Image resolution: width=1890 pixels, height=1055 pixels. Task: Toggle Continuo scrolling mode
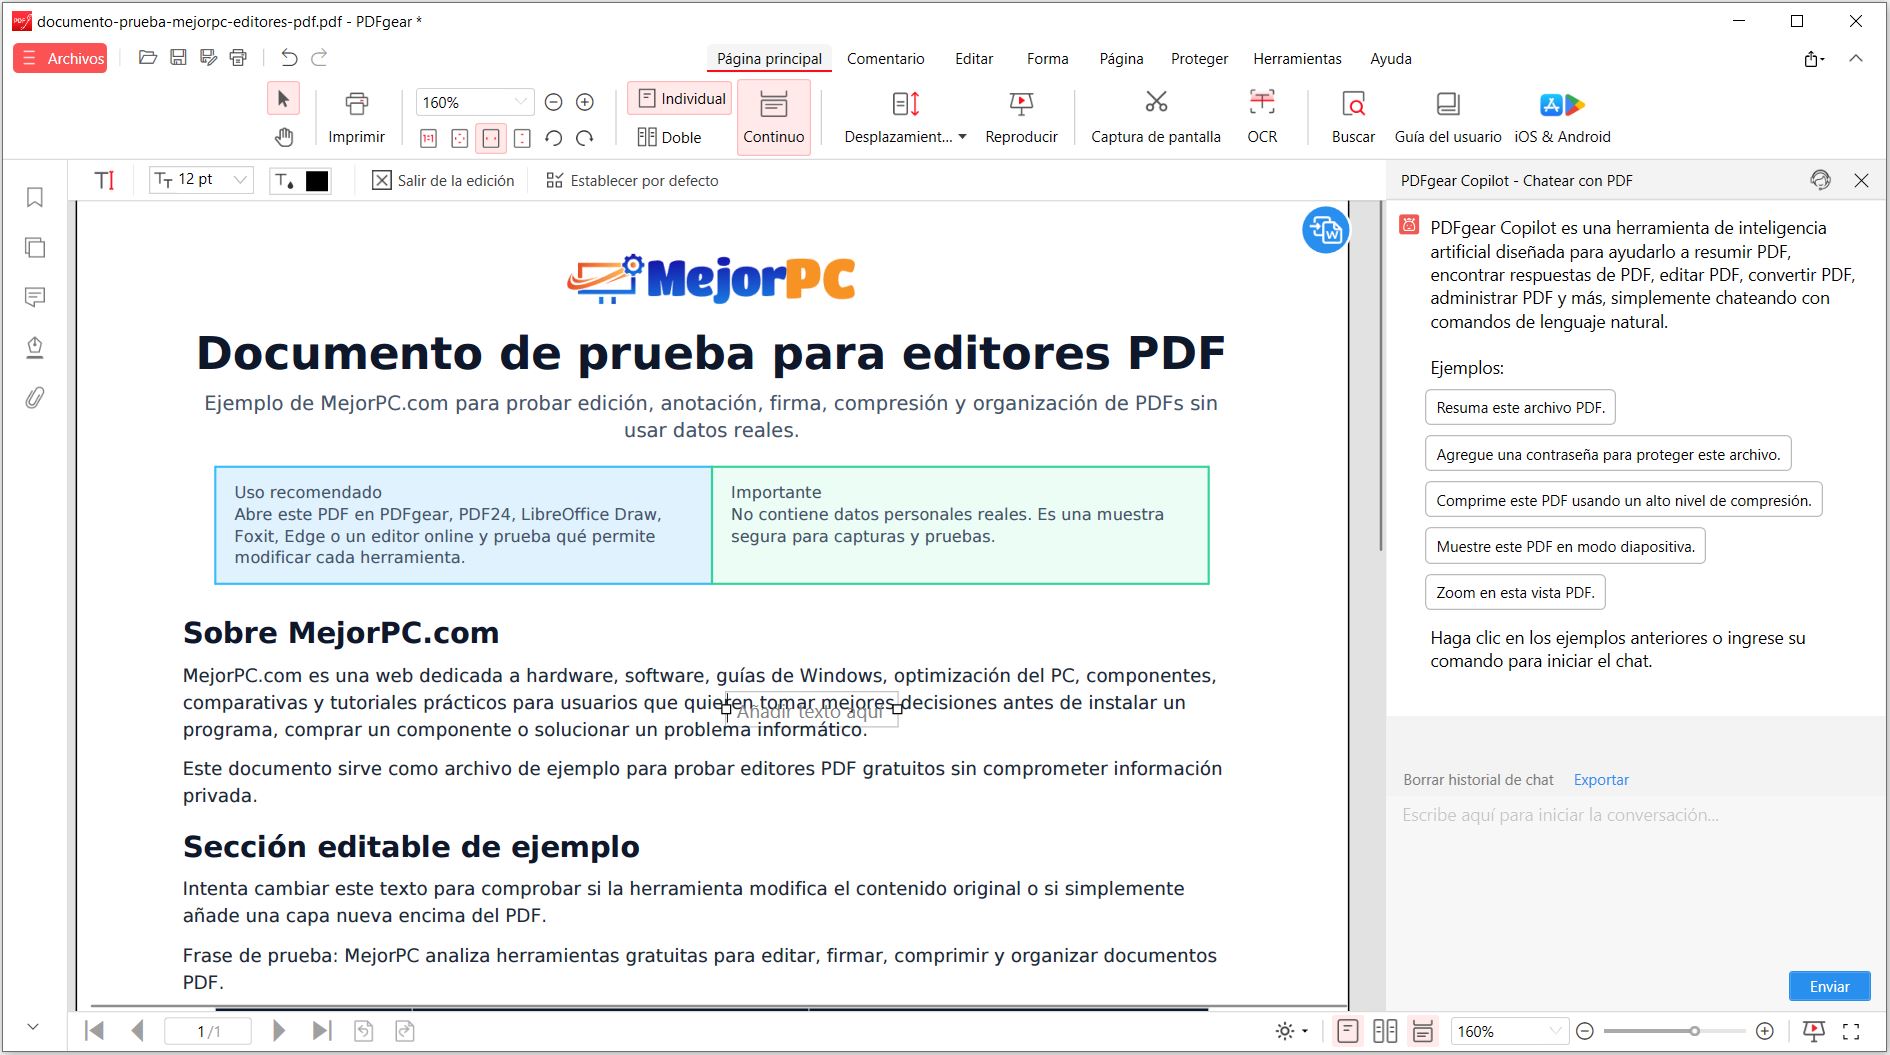[x=773, y=117]
